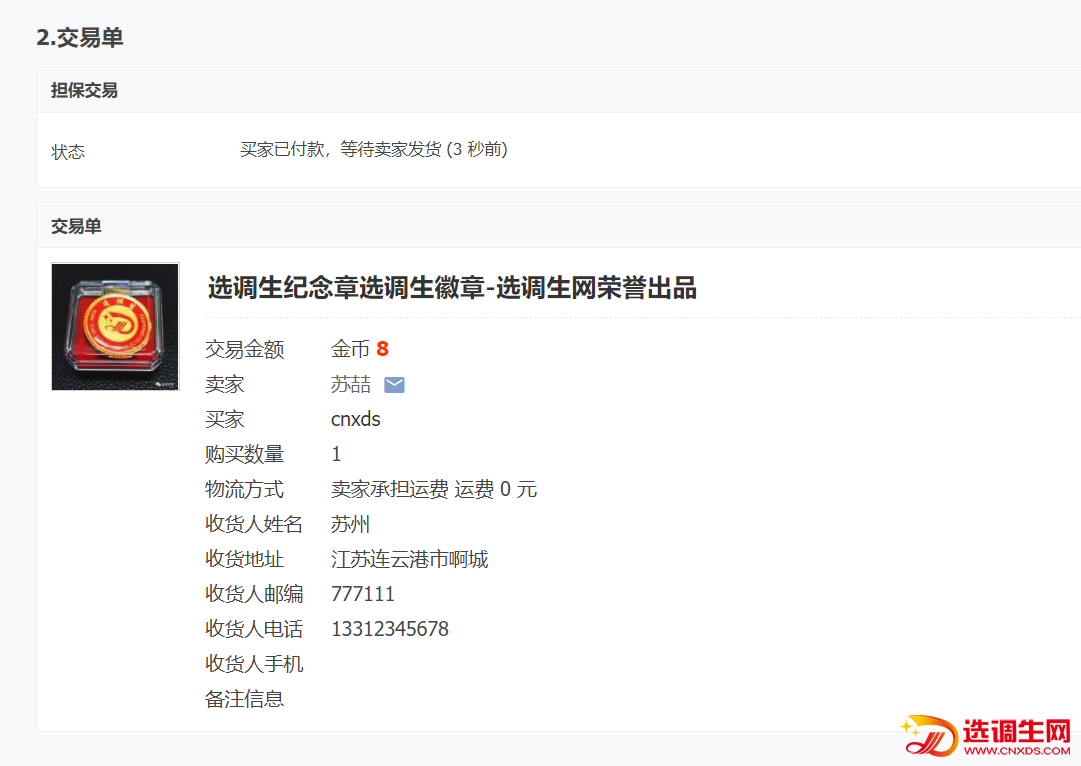Open the badge product thumbnail image
Image resolution: width=1081 pixels, height=766 pixels.
tap(115, 327)
